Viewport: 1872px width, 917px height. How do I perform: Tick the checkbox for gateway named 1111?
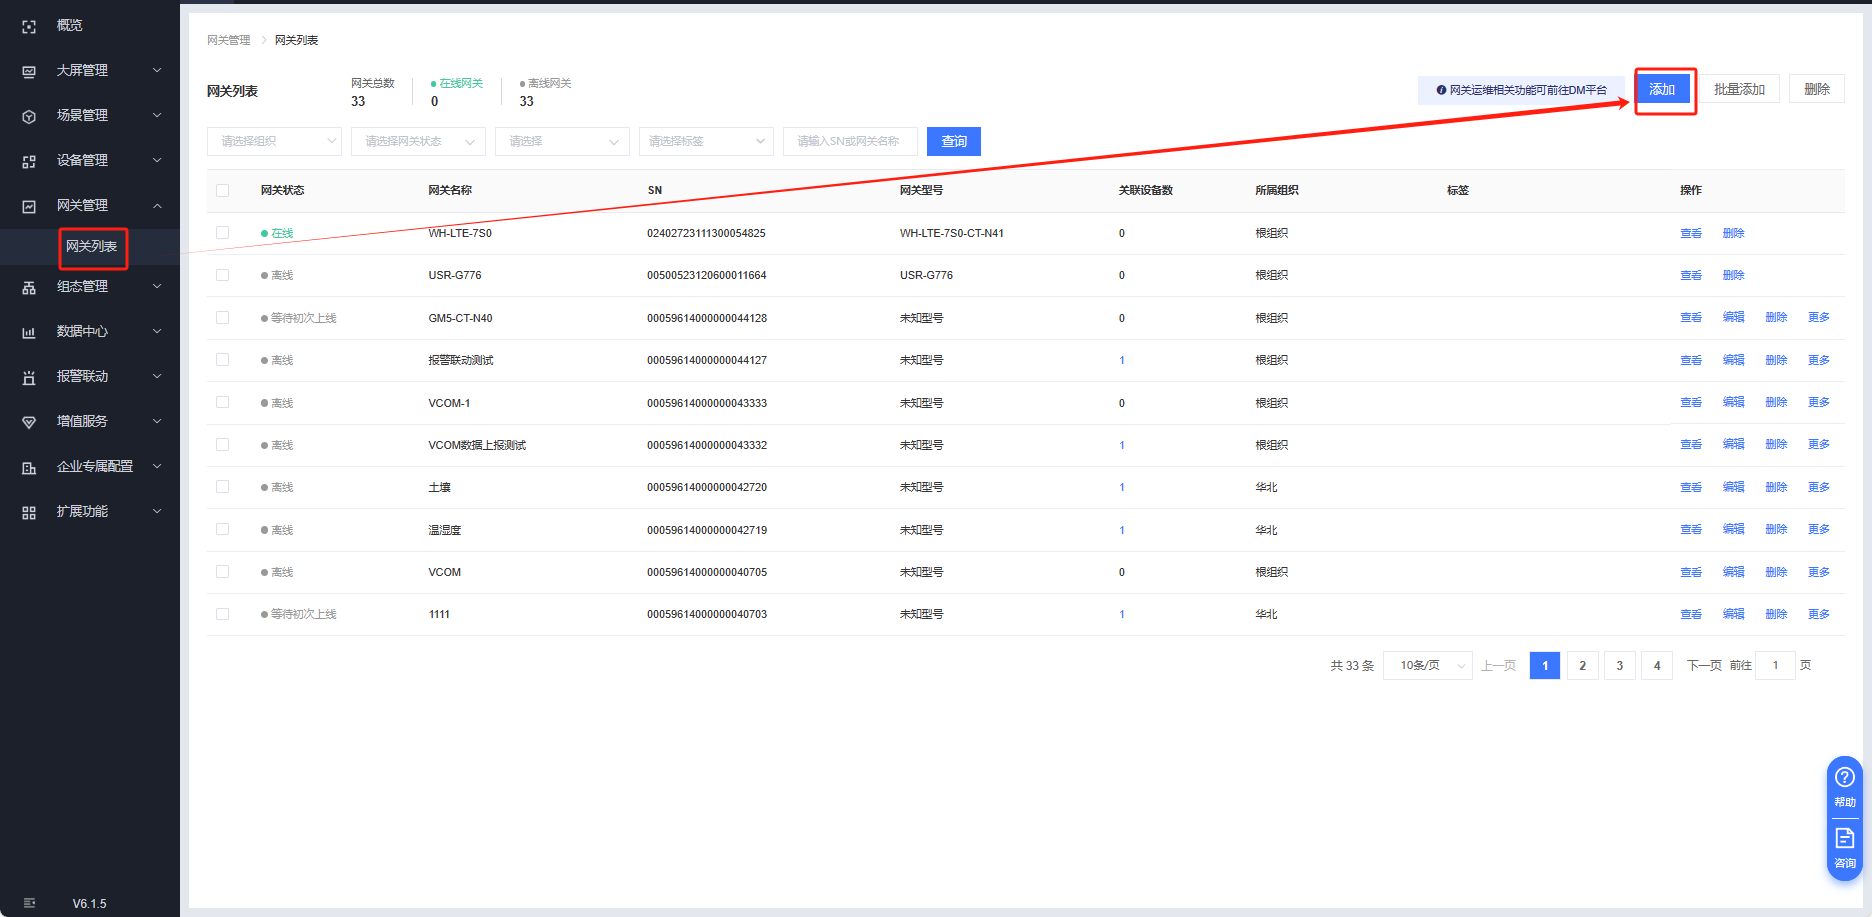tap(222, 614)
